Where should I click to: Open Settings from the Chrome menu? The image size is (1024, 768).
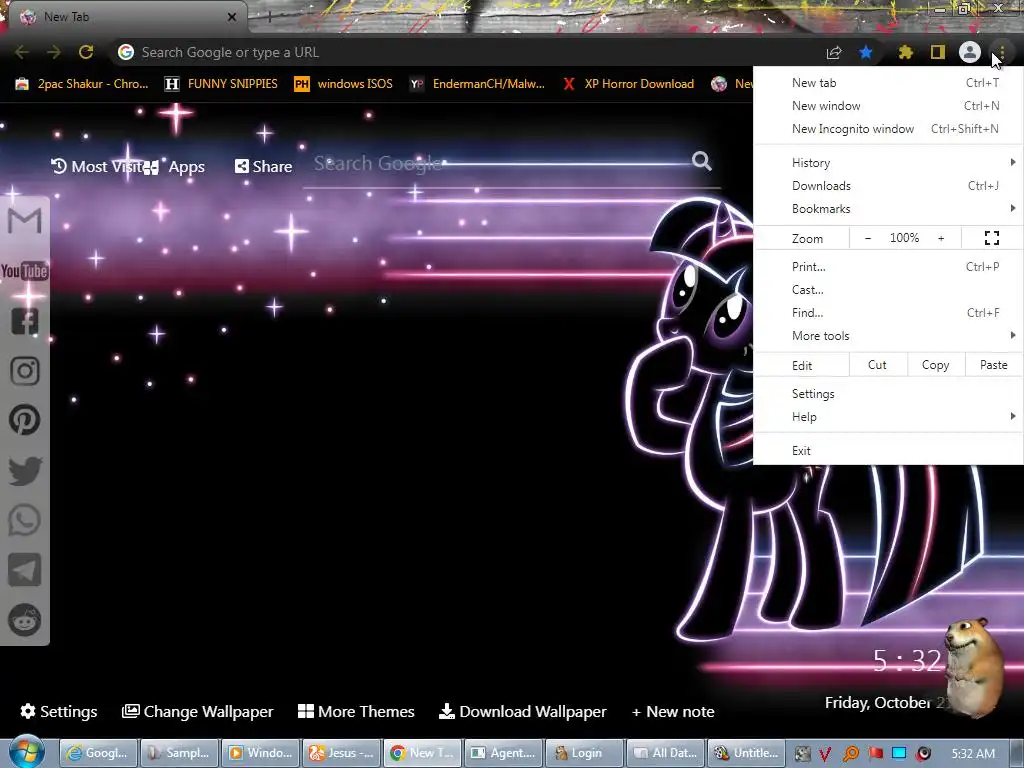click(889, 394)
